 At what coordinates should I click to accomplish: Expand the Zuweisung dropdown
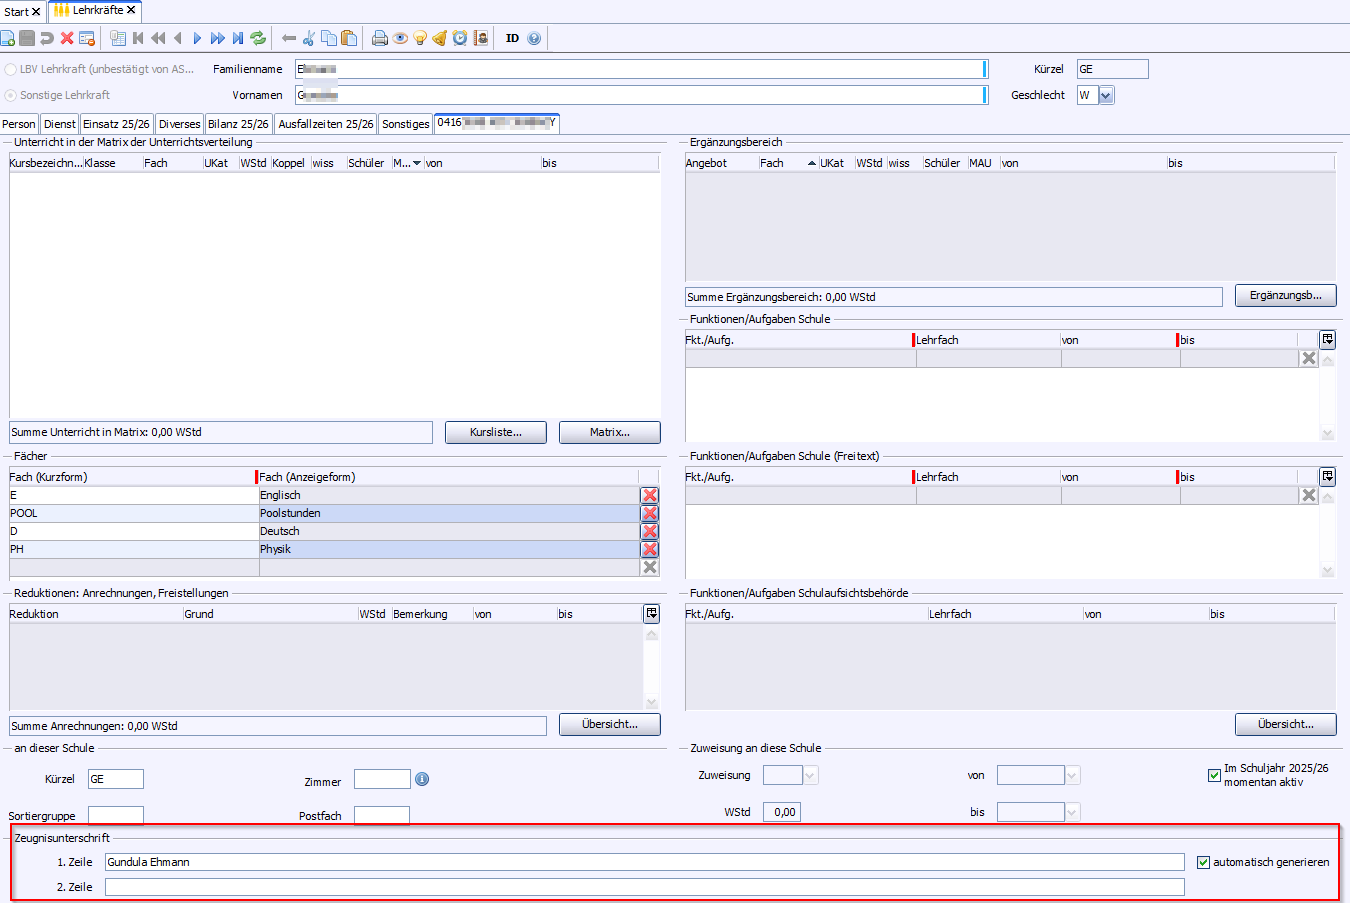[x=810, y=775]
